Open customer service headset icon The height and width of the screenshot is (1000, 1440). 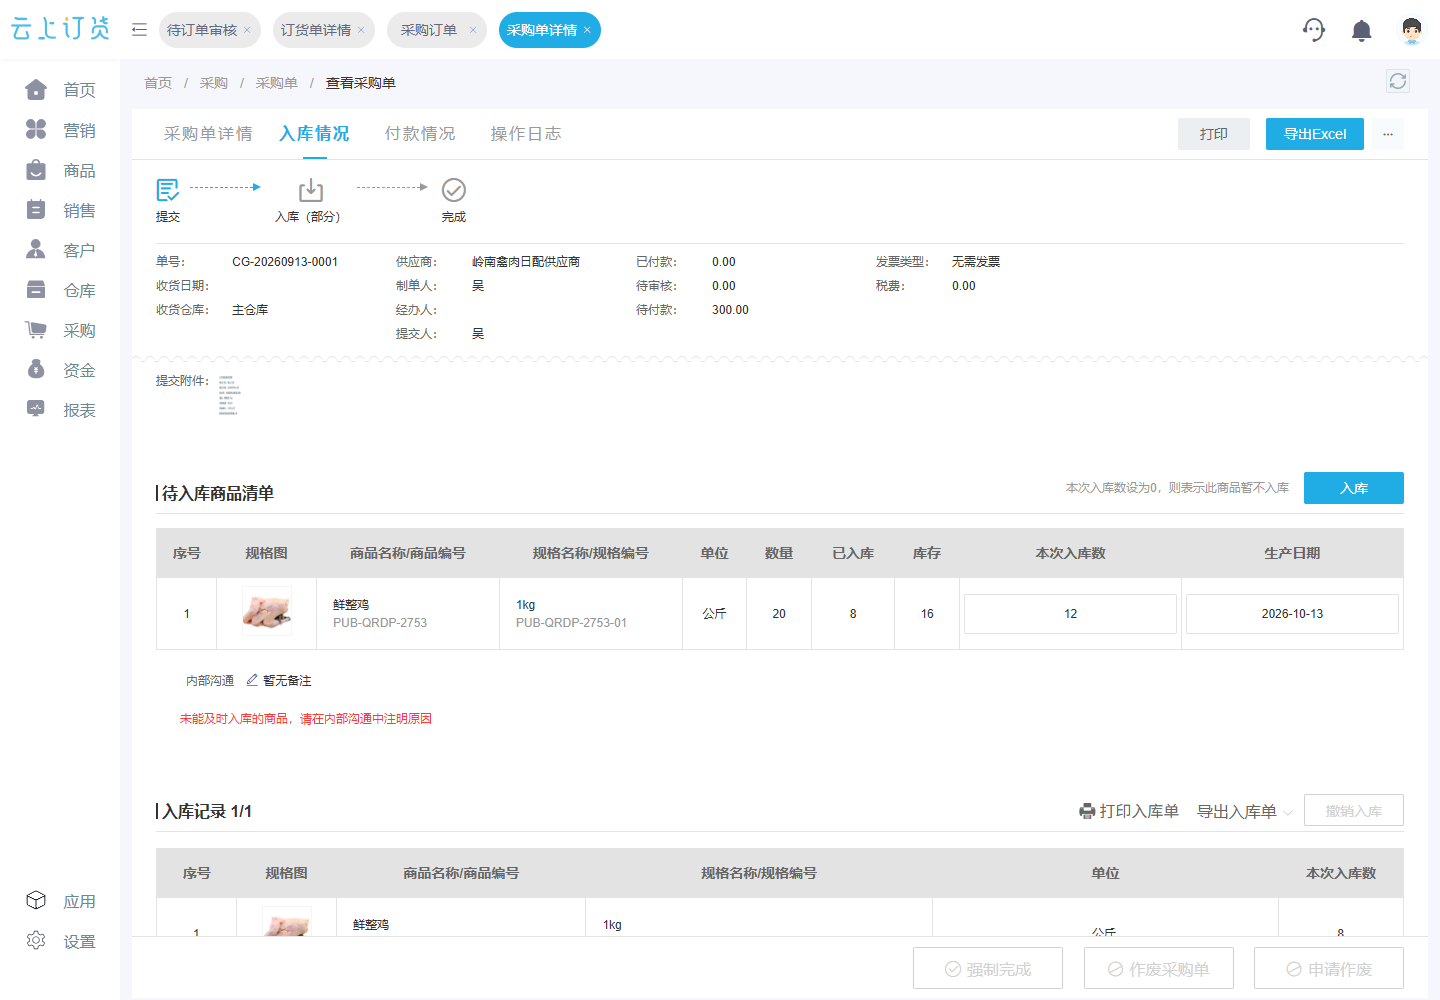pyautogui.click(x=1314, y=30)
